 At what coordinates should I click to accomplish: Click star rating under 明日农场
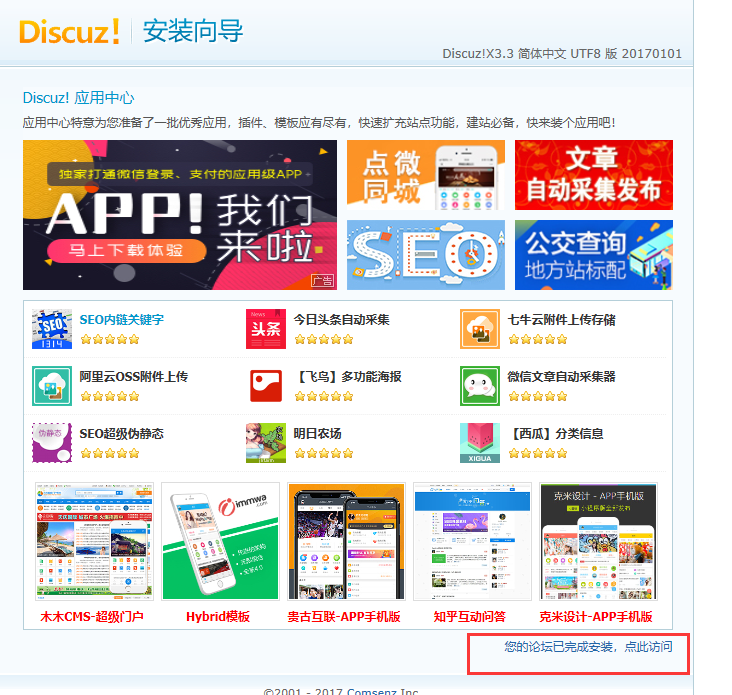pyautogui.click(x=324, y=453)
